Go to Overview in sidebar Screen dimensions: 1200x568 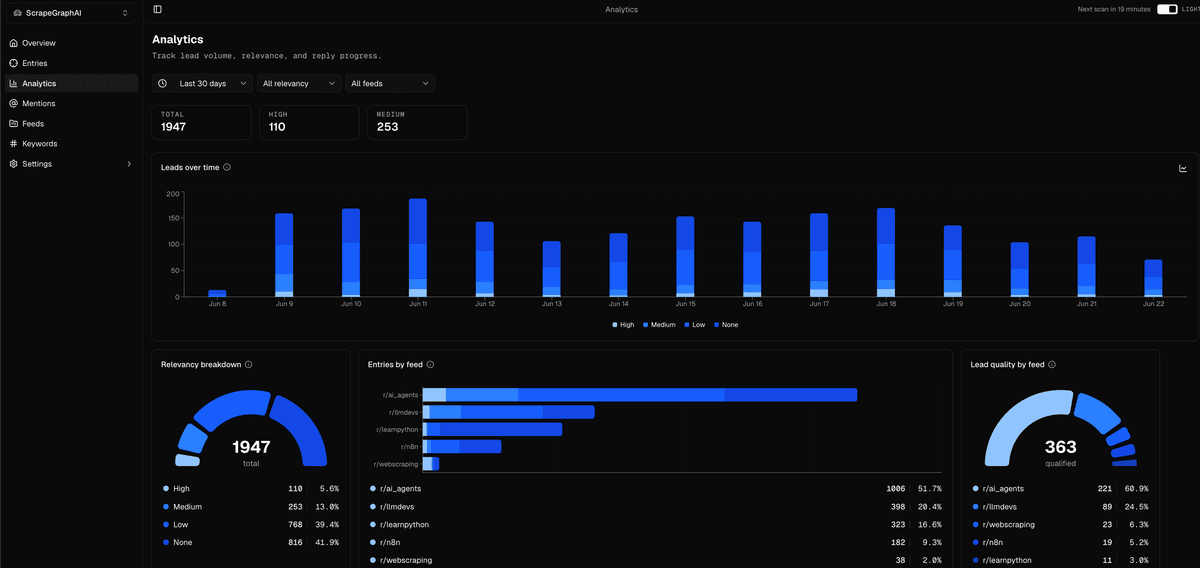pos(71,43)
